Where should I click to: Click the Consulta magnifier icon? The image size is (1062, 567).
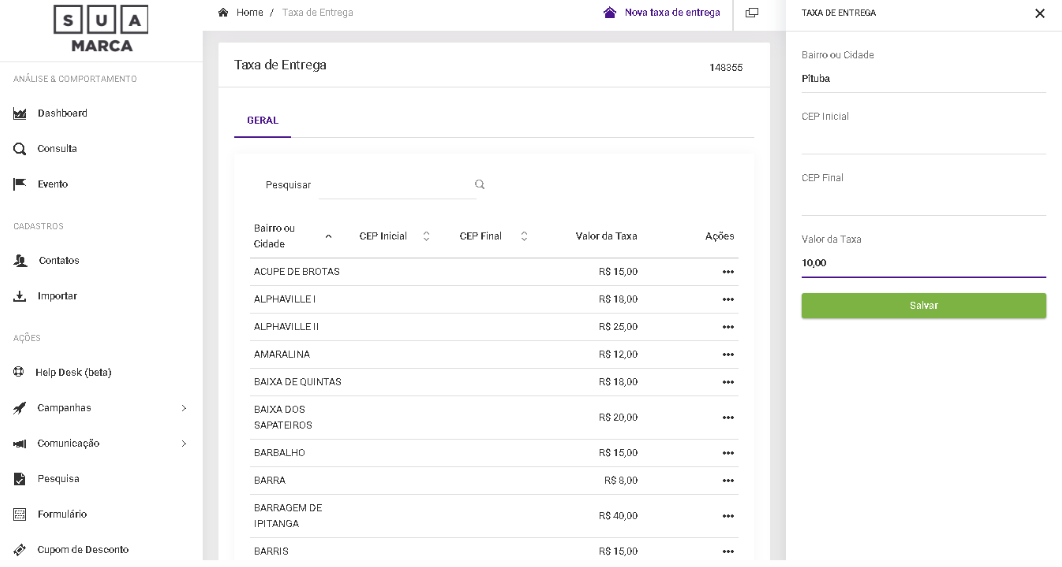click(x=18, y=149)
